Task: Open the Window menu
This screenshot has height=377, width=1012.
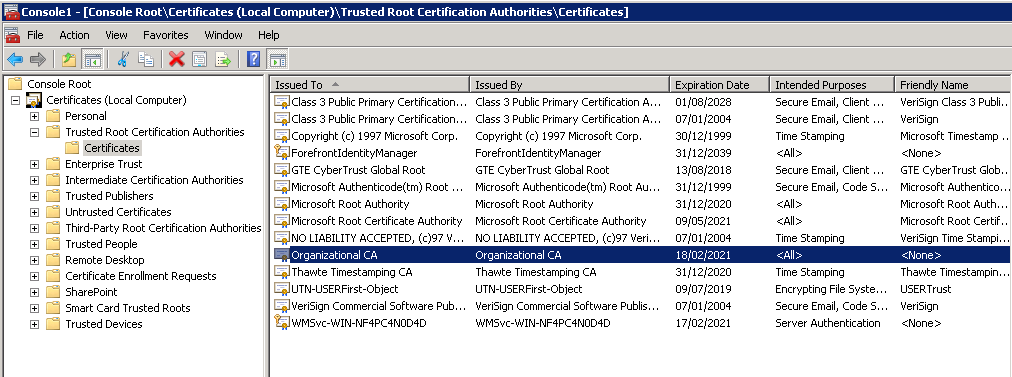Action: (223, 35)
